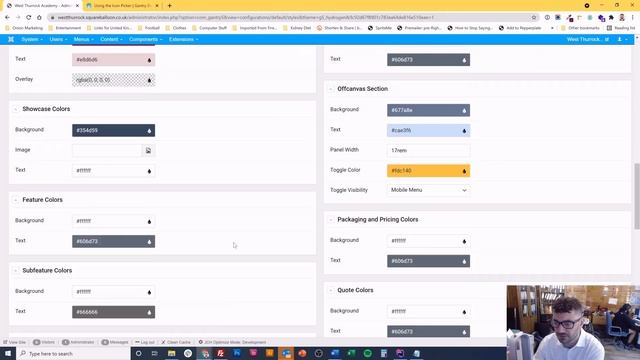The width and height of the screenshot is (640, 360).
Task: Open the Content menu
Action: (x=111, y=39)
